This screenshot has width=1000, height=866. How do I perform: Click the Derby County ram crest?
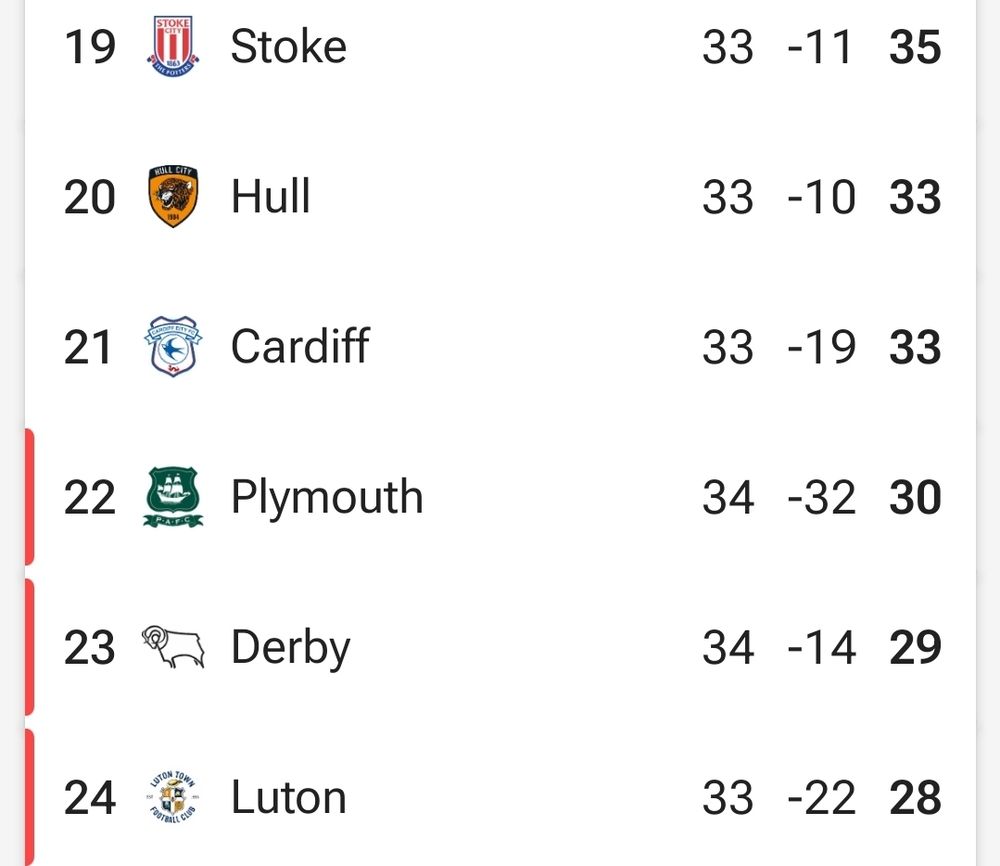[173, 647]
